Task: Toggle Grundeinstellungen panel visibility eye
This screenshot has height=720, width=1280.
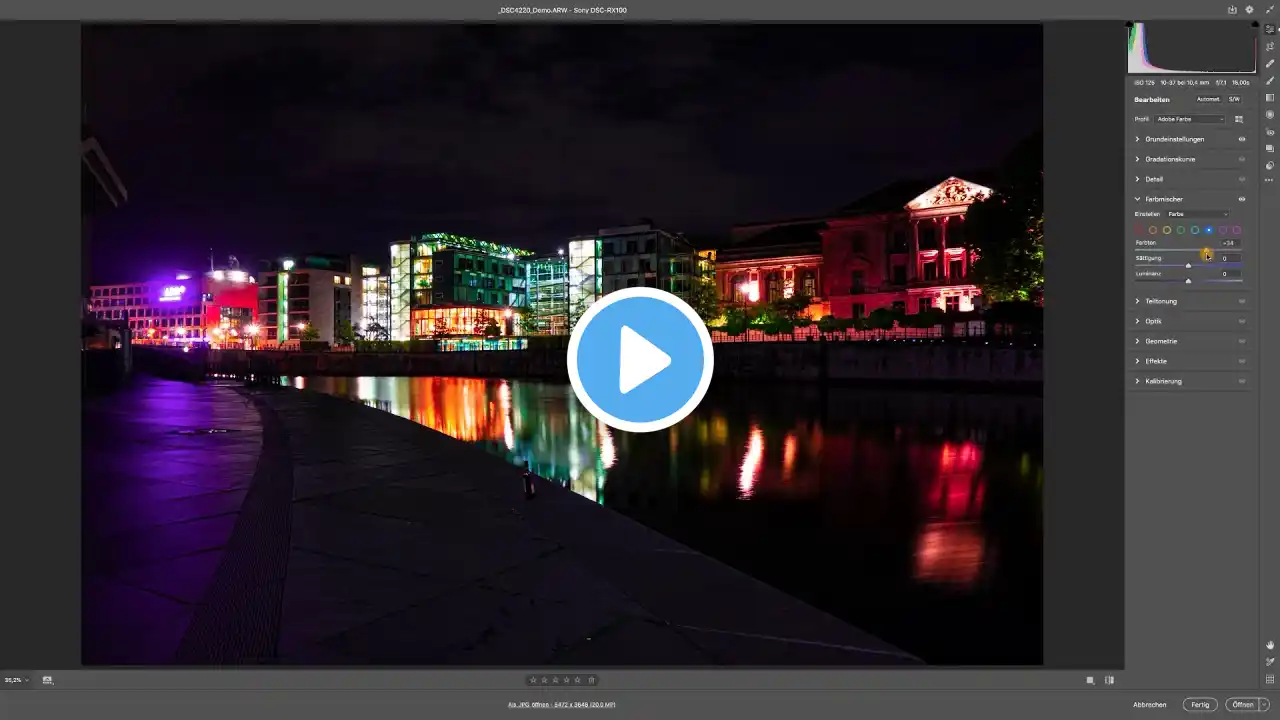Action: (1242, 139)
